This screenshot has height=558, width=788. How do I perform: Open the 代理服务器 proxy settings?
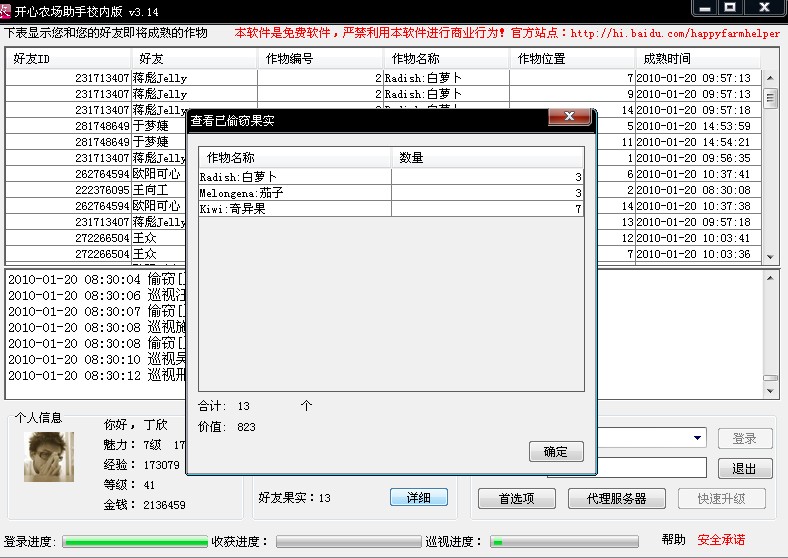[614, 498]
